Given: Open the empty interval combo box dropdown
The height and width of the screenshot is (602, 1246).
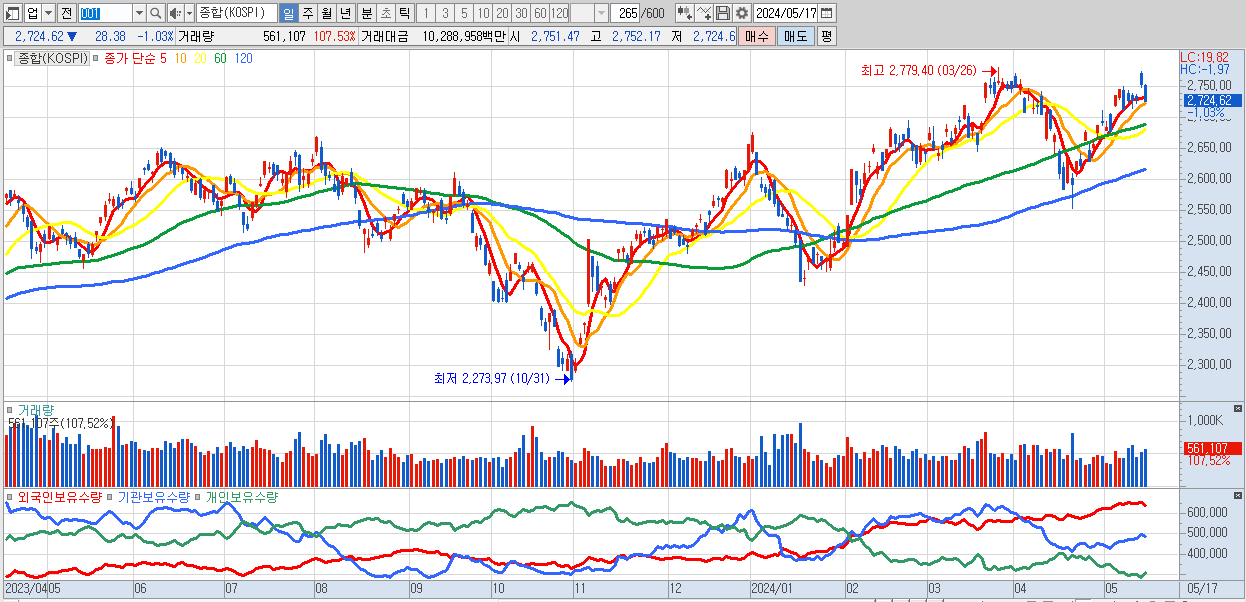Looking at the screenshot, I should (x=601, y=13).
